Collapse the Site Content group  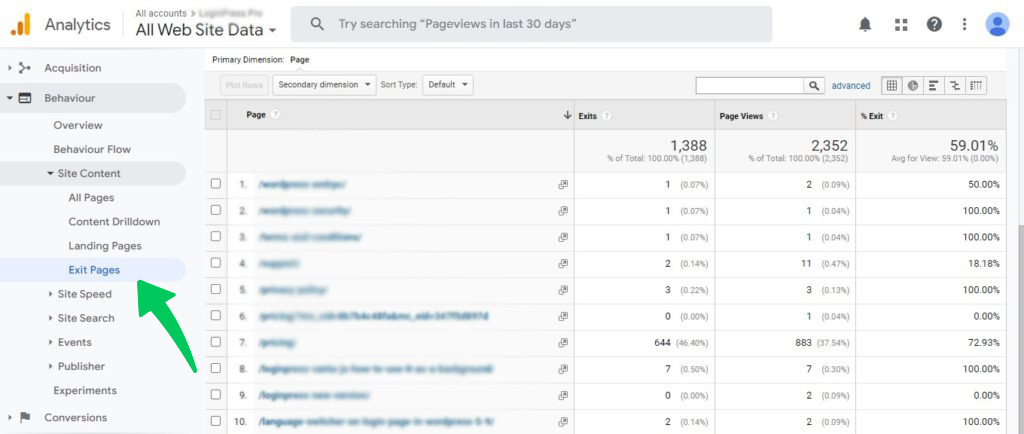(50, 174)
